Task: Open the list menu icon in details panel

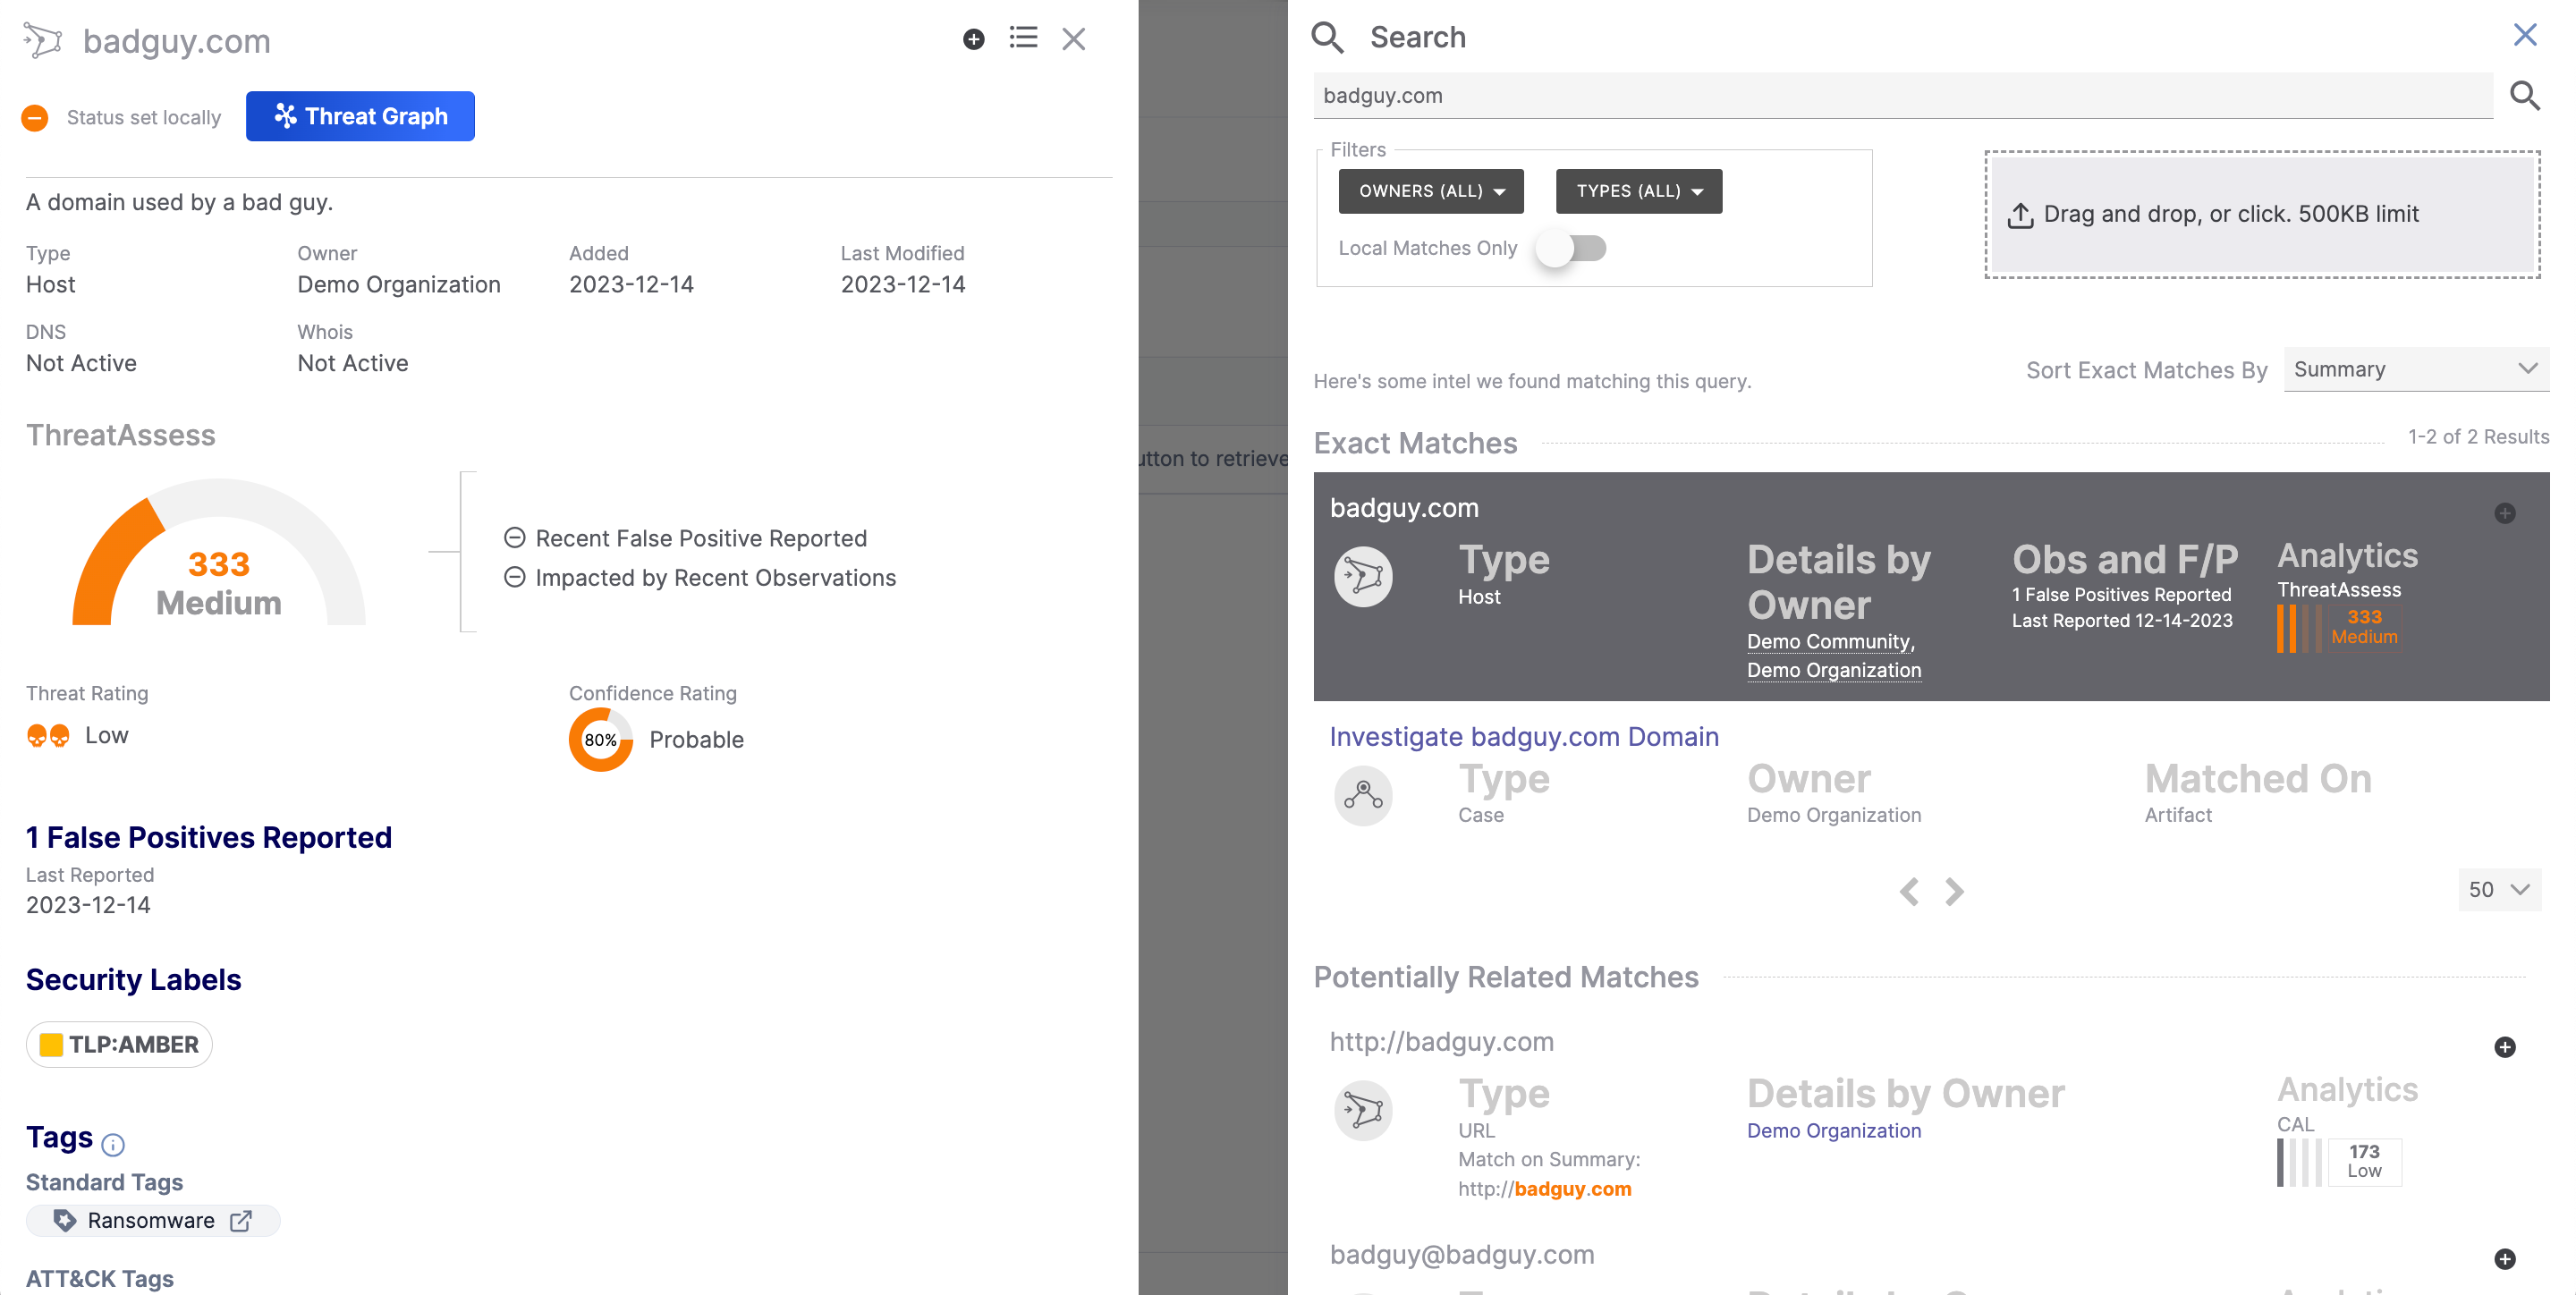Action: coord(1023,38)
